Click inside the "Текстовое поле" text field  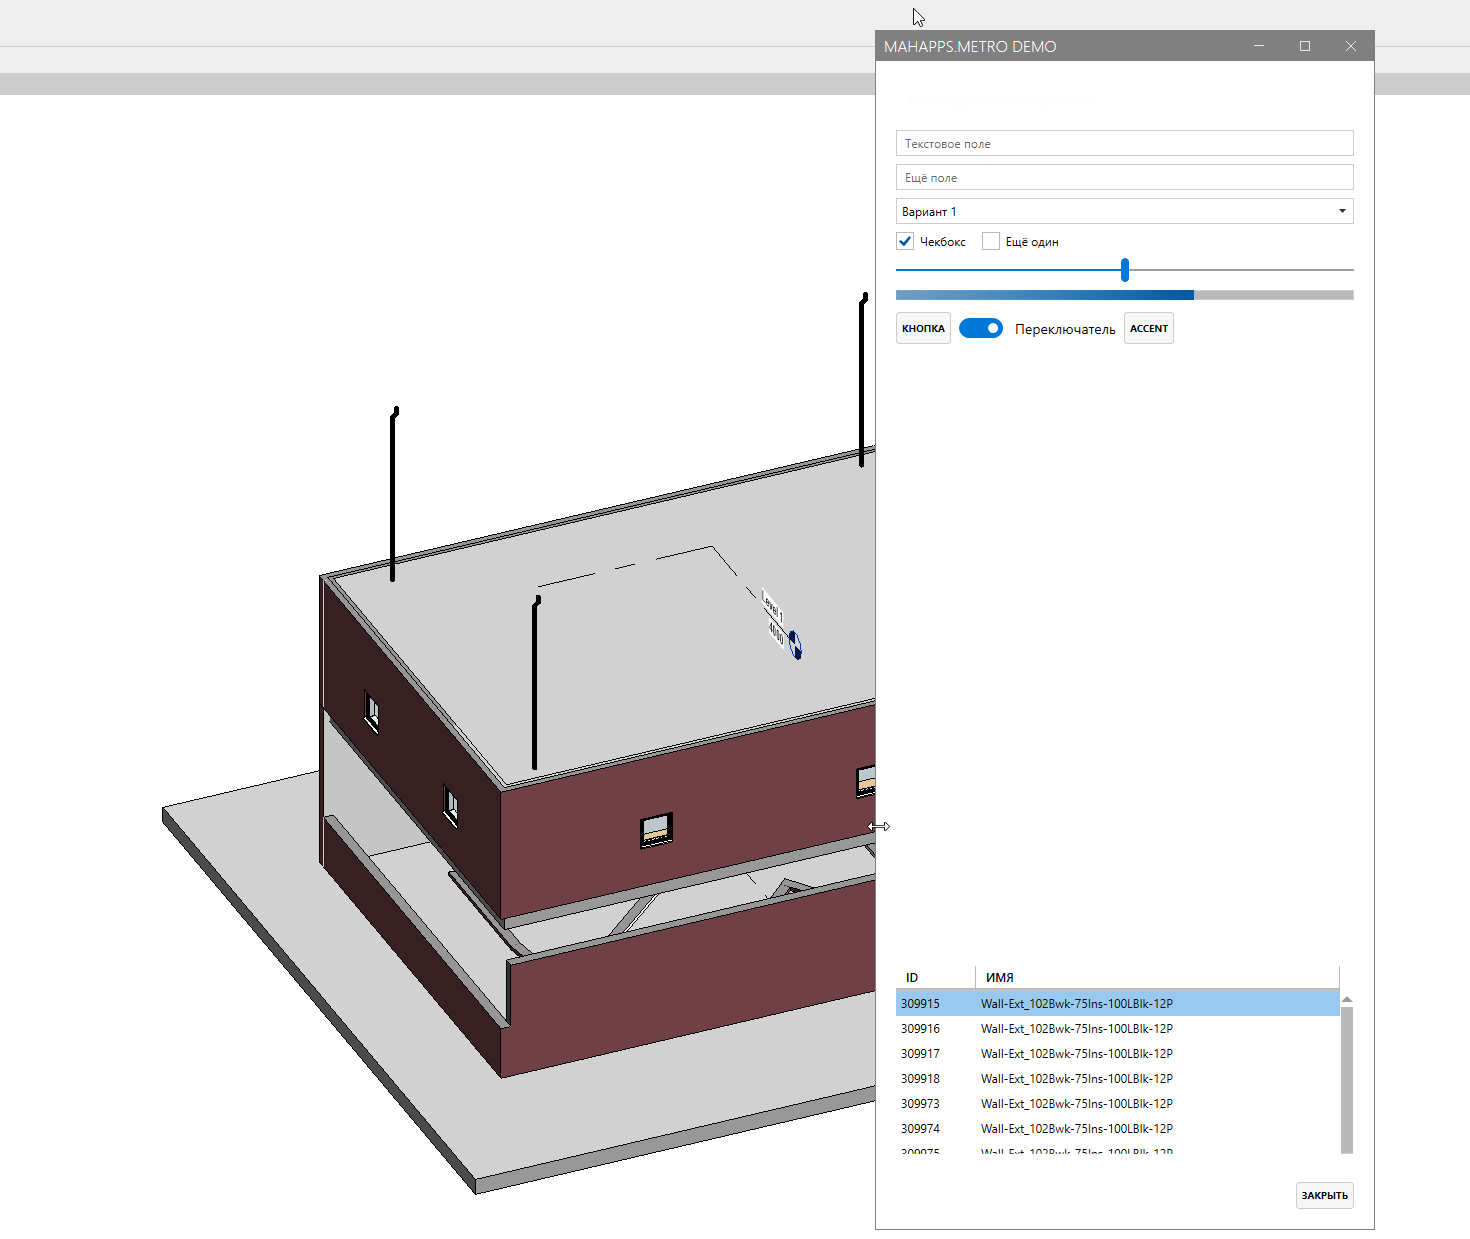click(x=1123, y=143)
